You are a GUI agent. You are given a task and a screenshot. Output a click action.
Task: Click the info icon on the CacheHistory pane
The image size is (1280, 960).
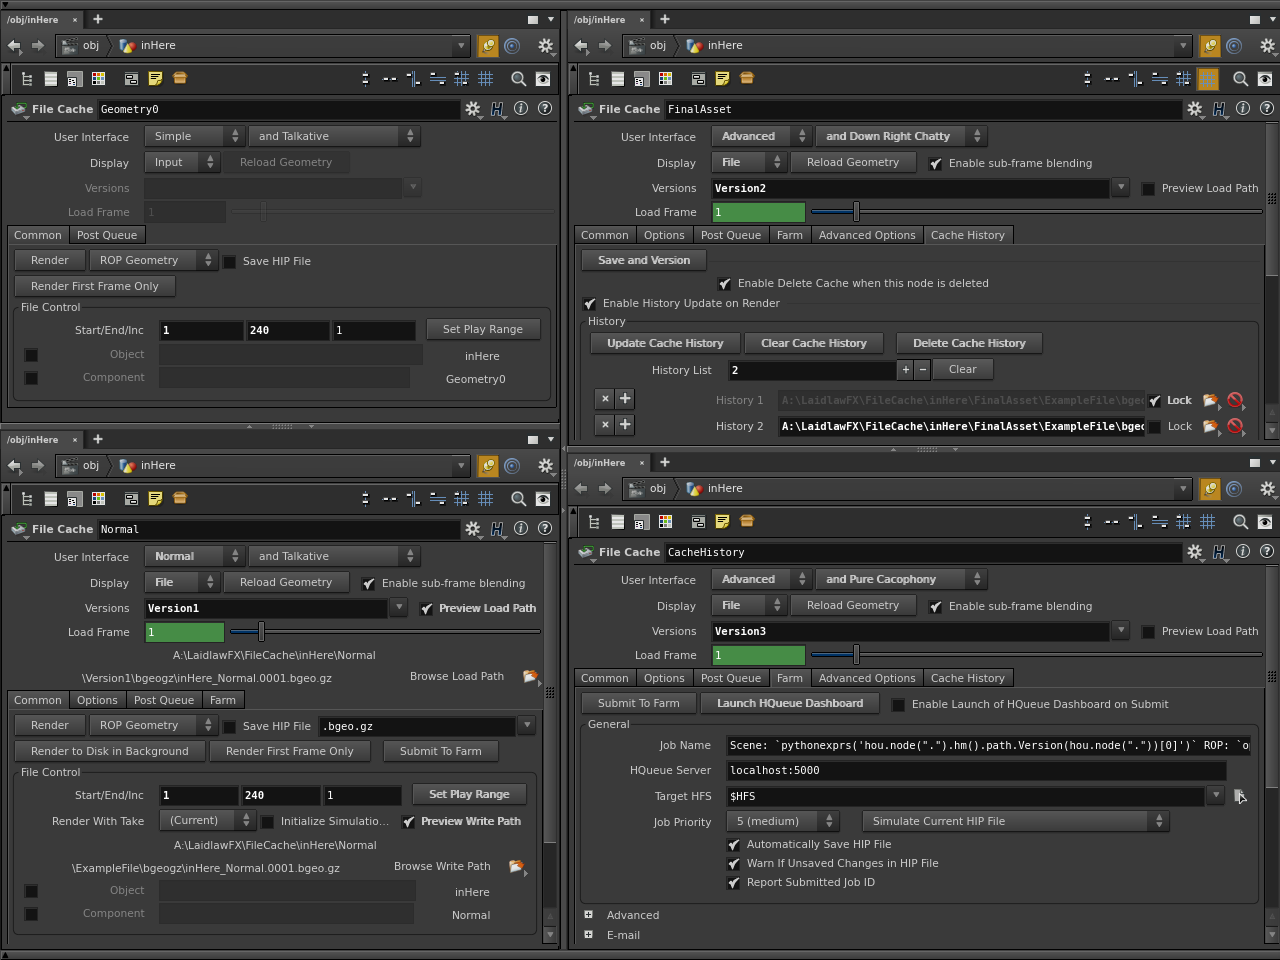click(1243, 552)
